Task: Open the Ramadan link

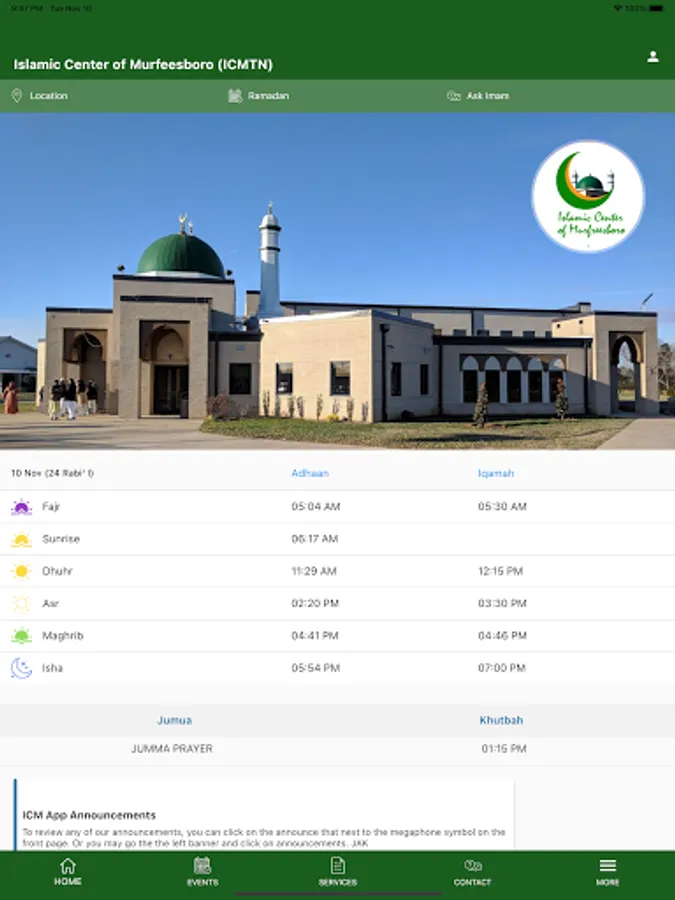Action: click(268, 96)
